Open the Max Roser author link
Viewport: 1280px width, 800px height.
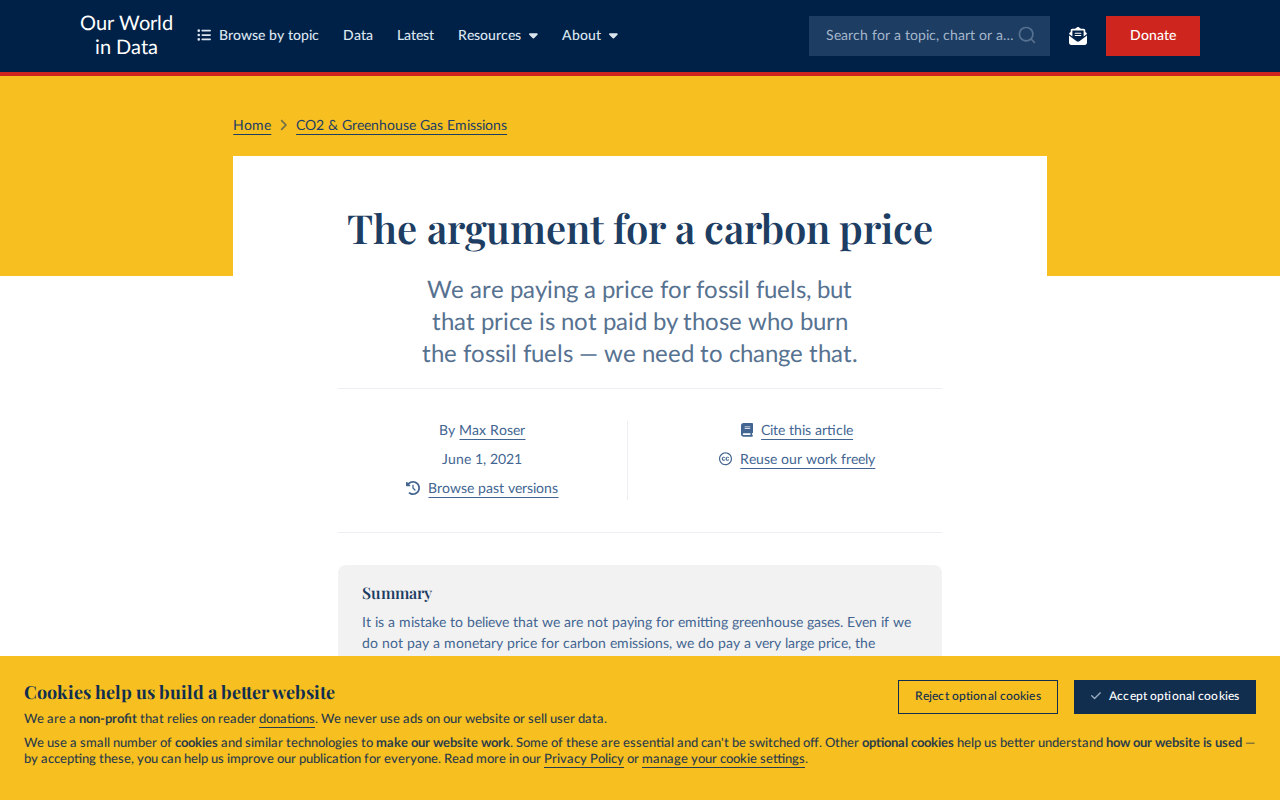coord(492,430)
